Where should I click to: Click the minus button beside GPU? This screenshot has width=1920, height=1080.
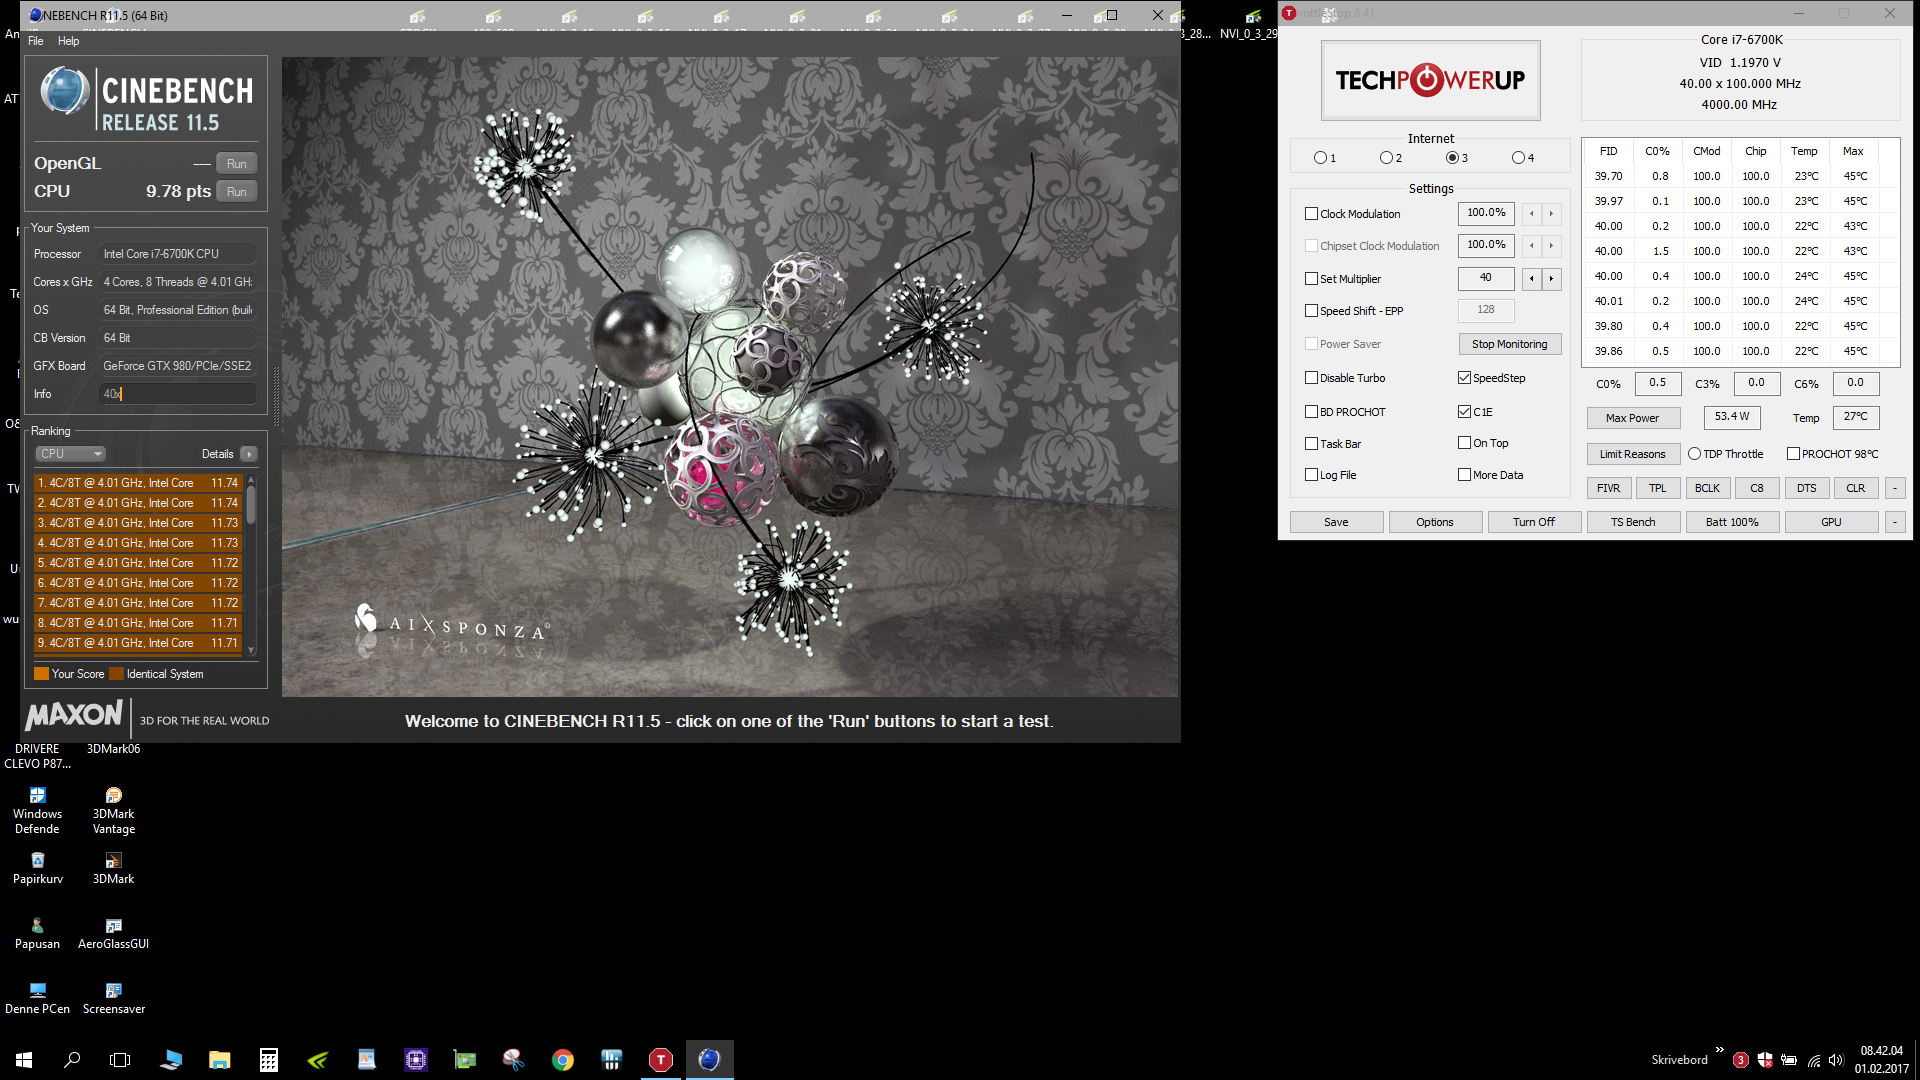[1895, 522]
